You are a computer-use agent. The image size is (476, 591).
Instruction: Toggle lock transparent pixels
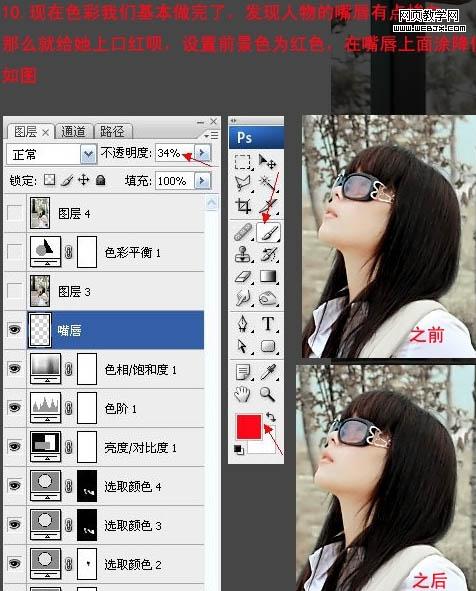coord(49,180)
